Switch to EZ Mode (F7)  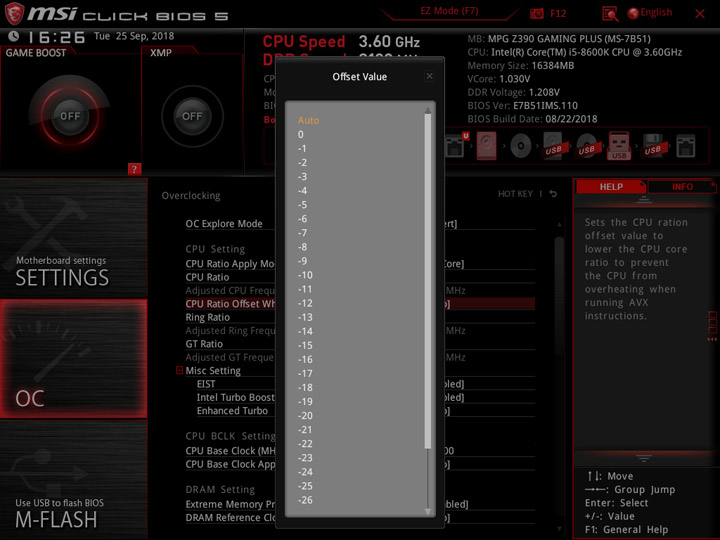tap(449, 11)
